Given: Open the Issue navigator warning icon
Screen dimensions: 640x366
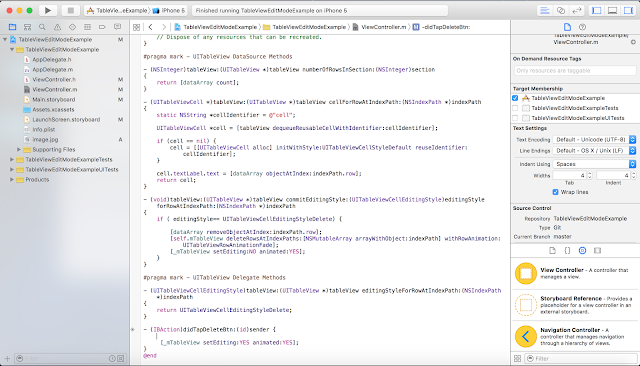Looking at the screenshot, I should coord(57,27).
